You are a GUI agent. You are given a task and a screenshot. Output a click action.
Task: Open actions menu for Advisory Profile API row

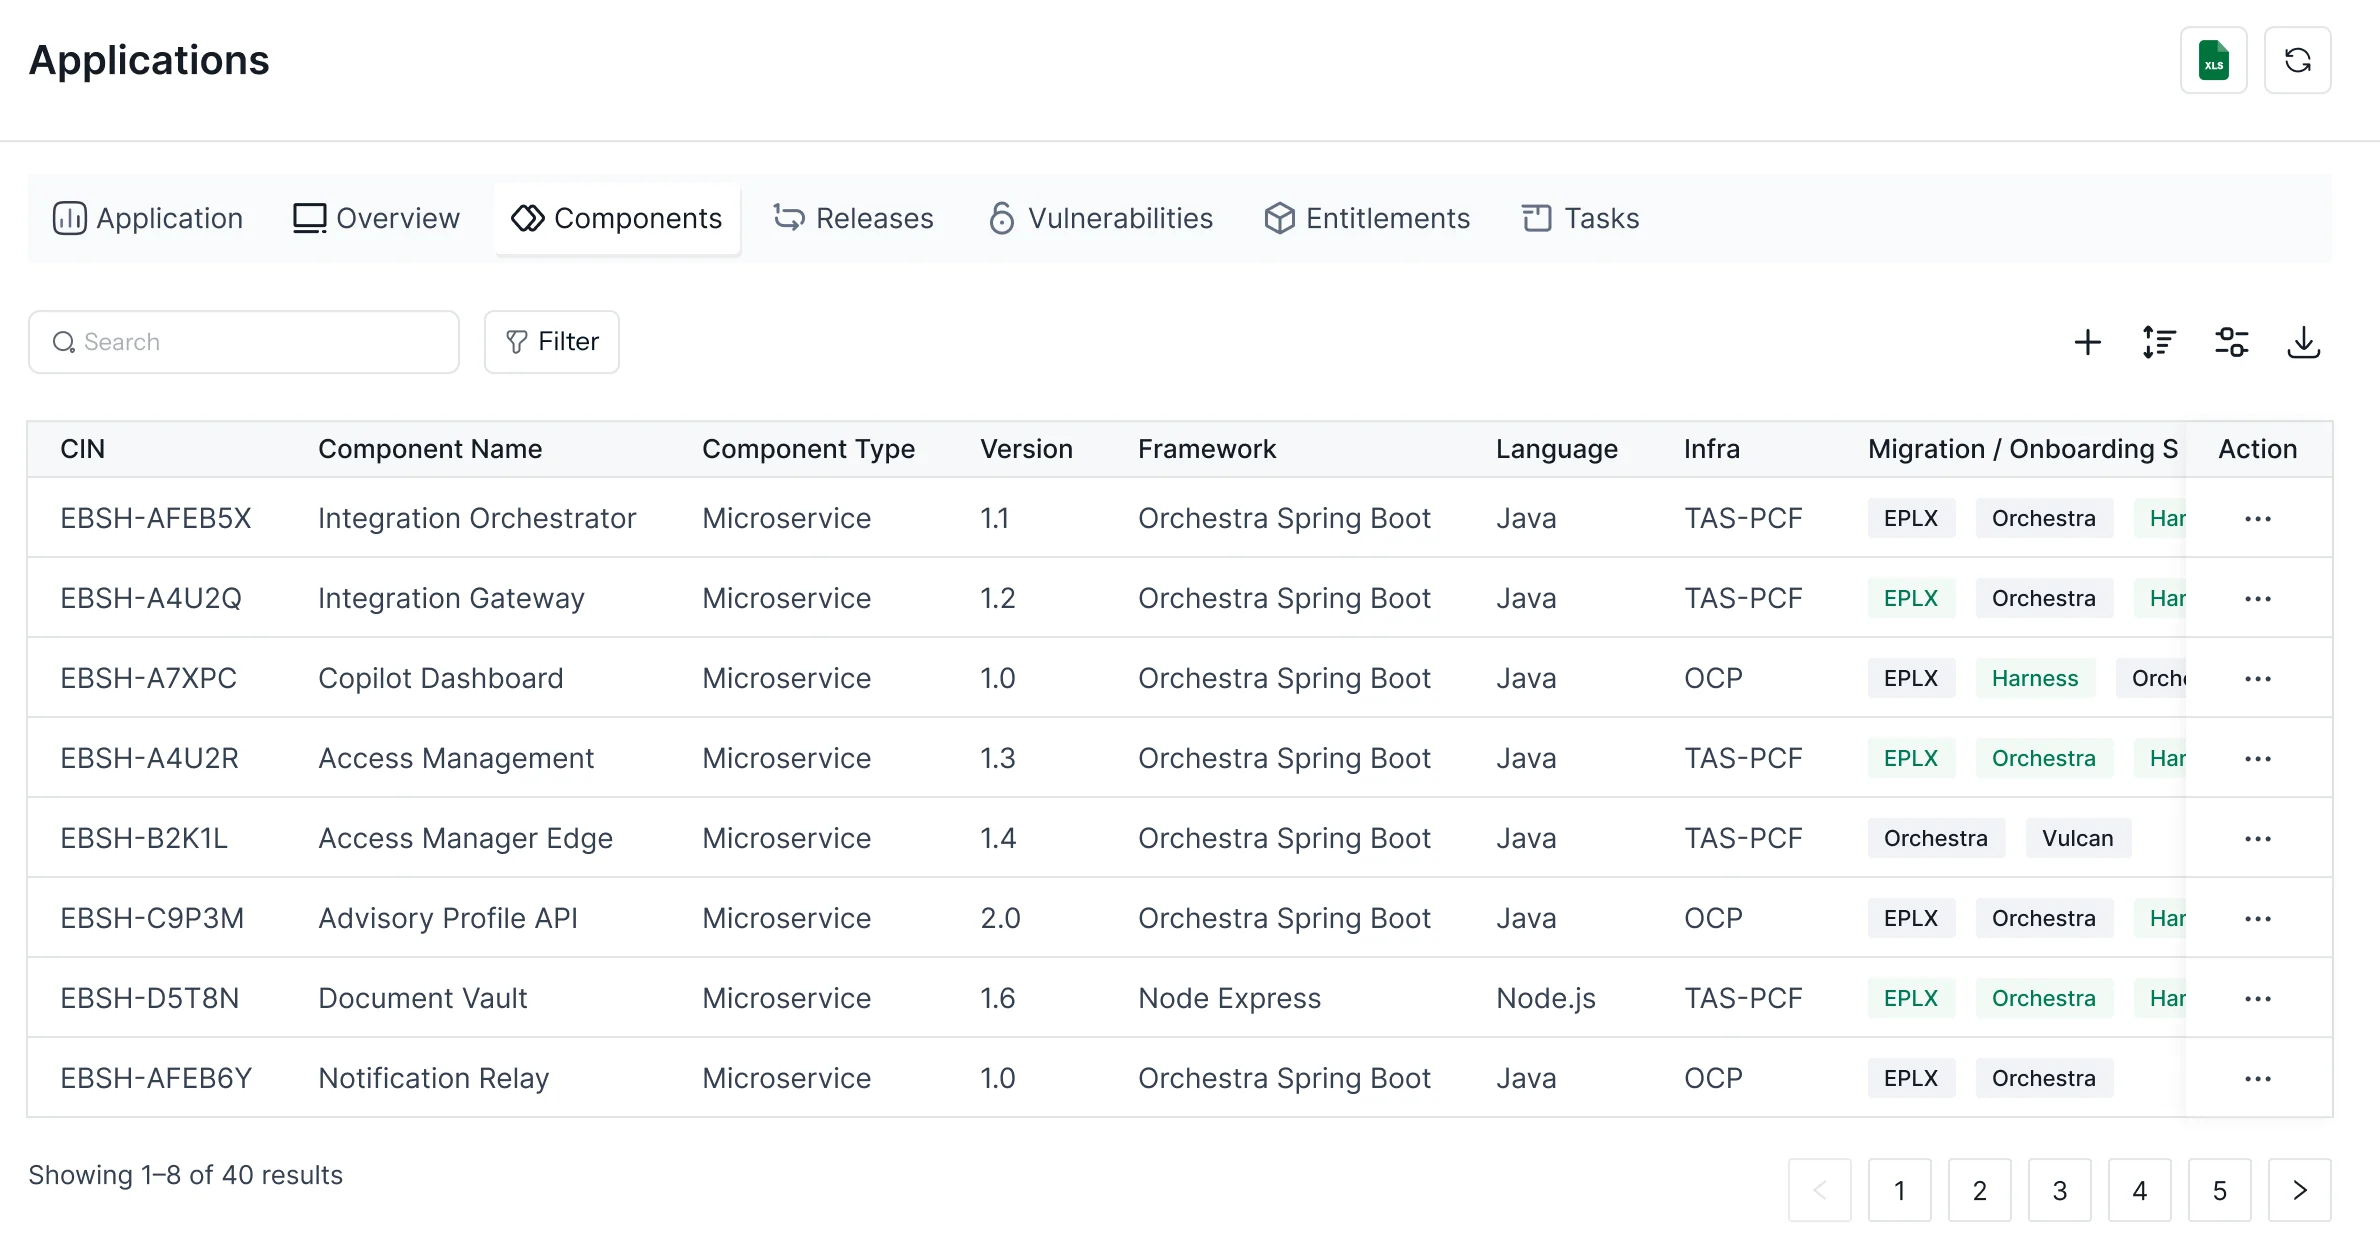[x=2257, y=918]
